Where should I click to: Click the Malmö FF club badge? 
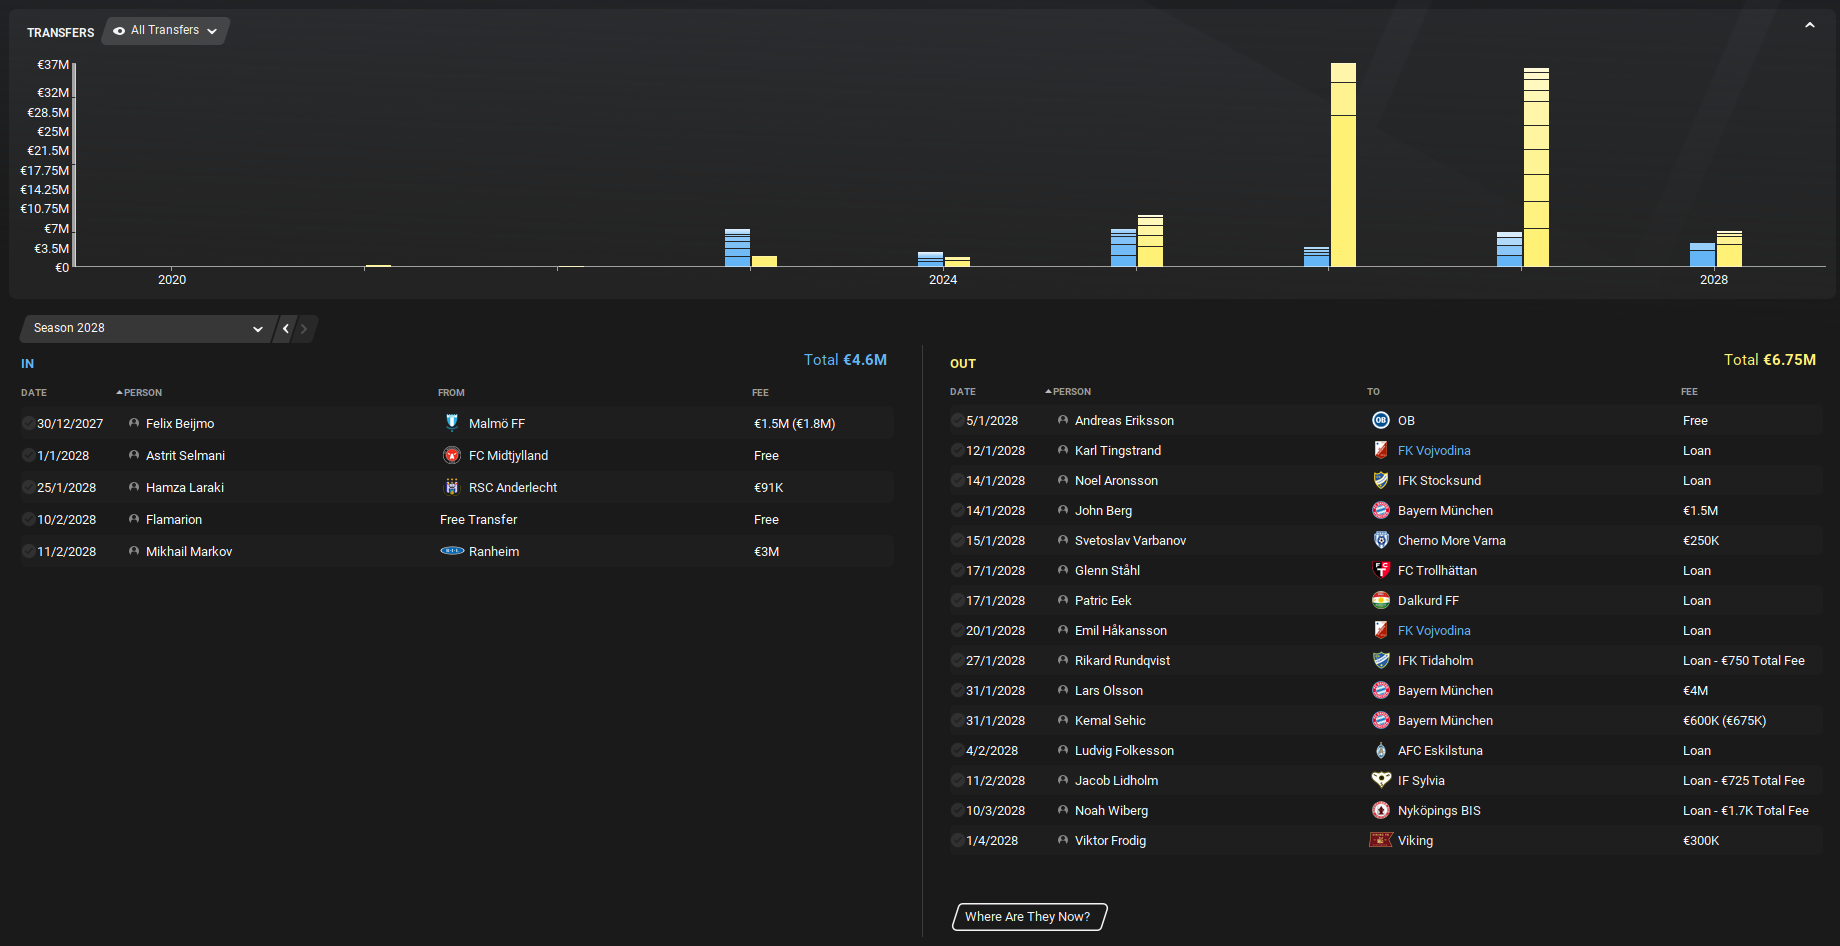[452, 423]
